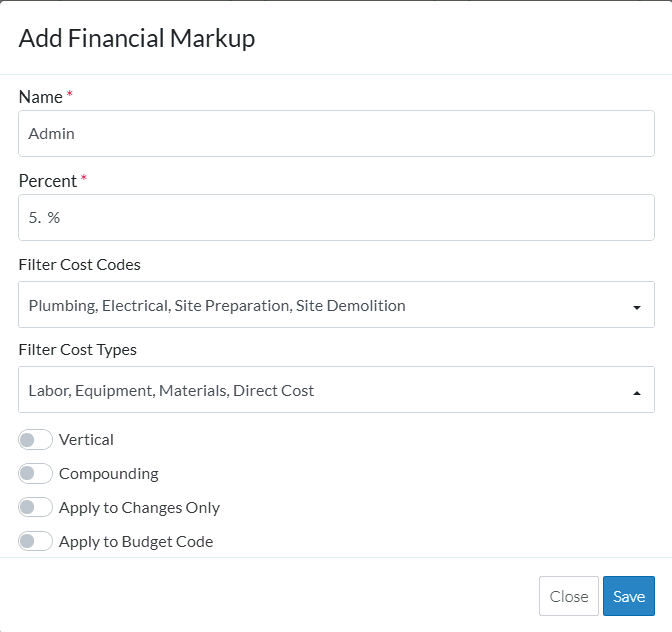Click the Percent input field

pyautogui.click(x=336, y=217)
